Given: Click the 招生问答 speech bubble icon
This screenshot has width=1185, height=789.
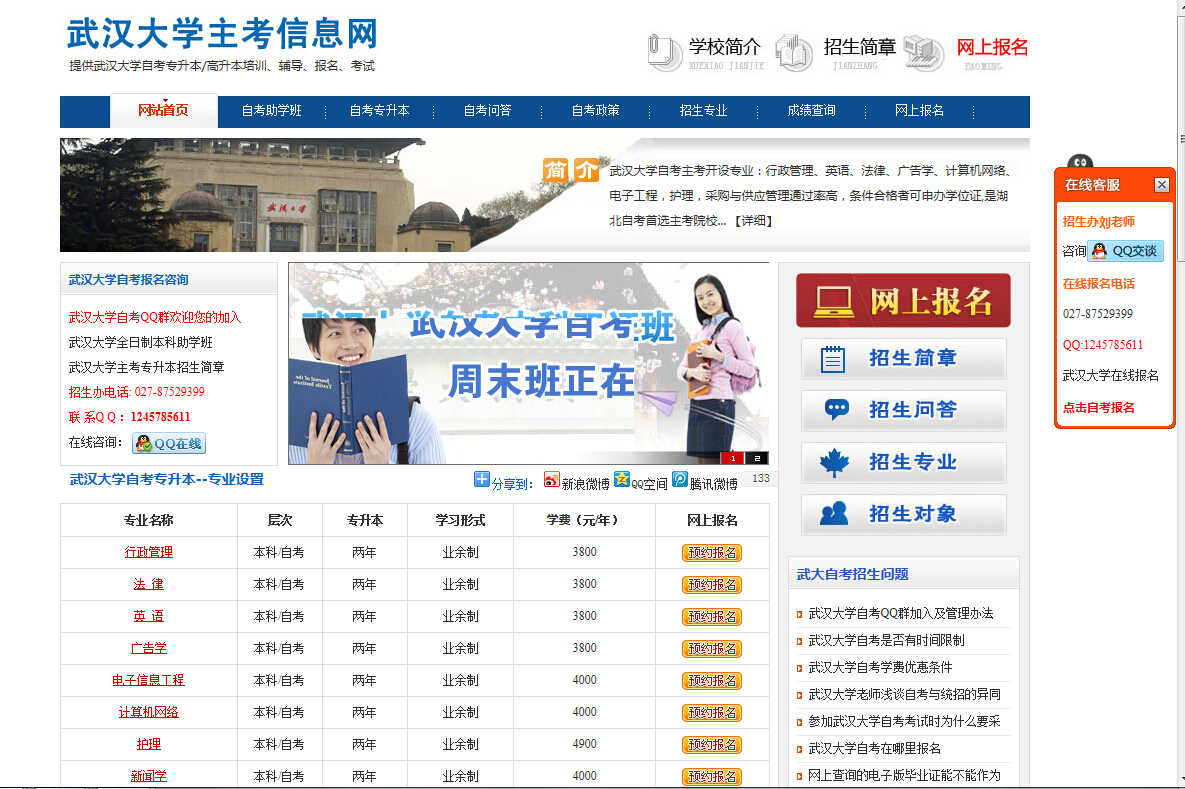Looking at the screenshot, I should (x=837, y=410).
